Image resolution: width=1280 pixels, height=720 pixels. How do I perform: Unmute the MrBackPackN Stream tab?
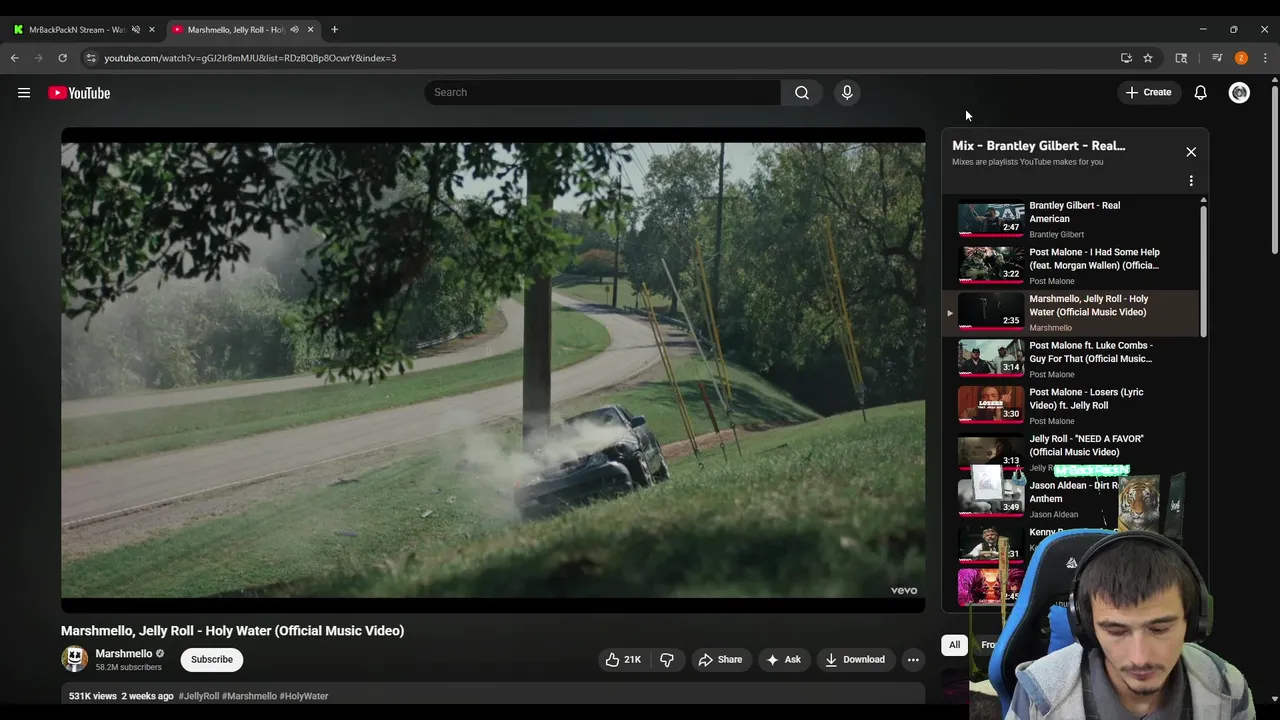coord(136,29)
